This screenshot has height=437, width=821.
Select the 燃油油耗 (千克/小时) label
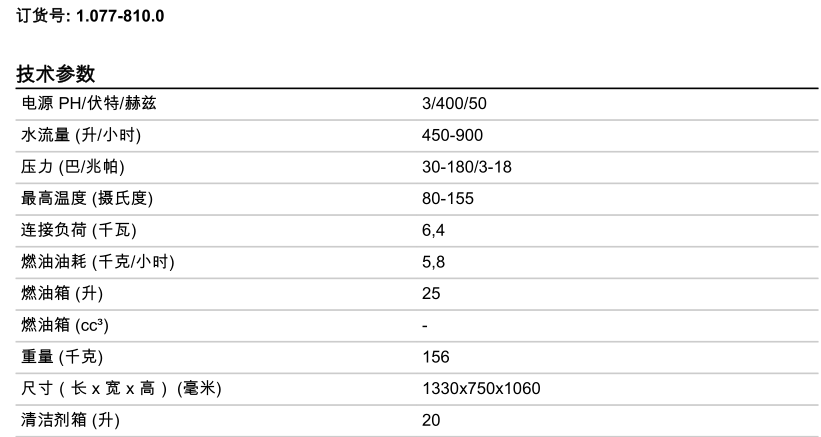click(x=99, y=262)
